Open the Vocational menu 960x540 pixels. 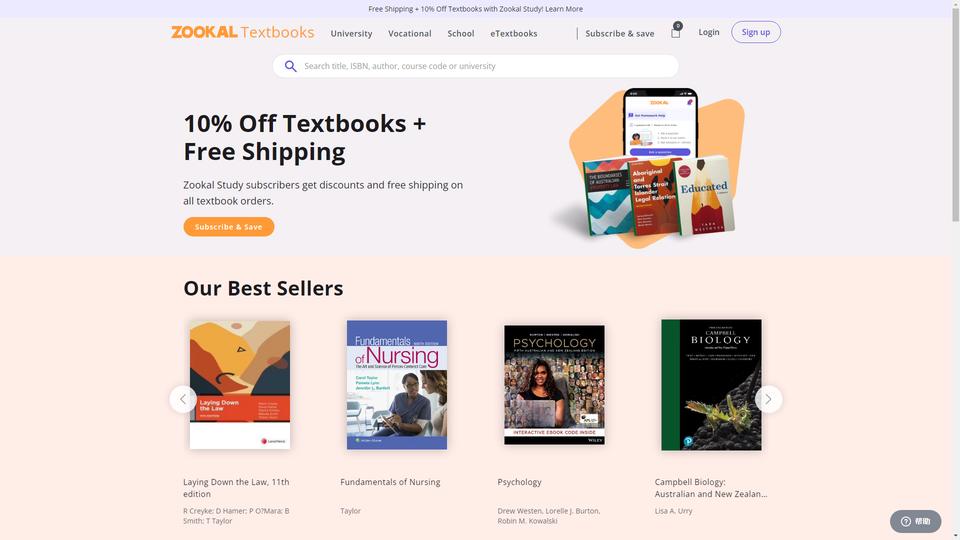pyautogui.click(x=410, y=34)
